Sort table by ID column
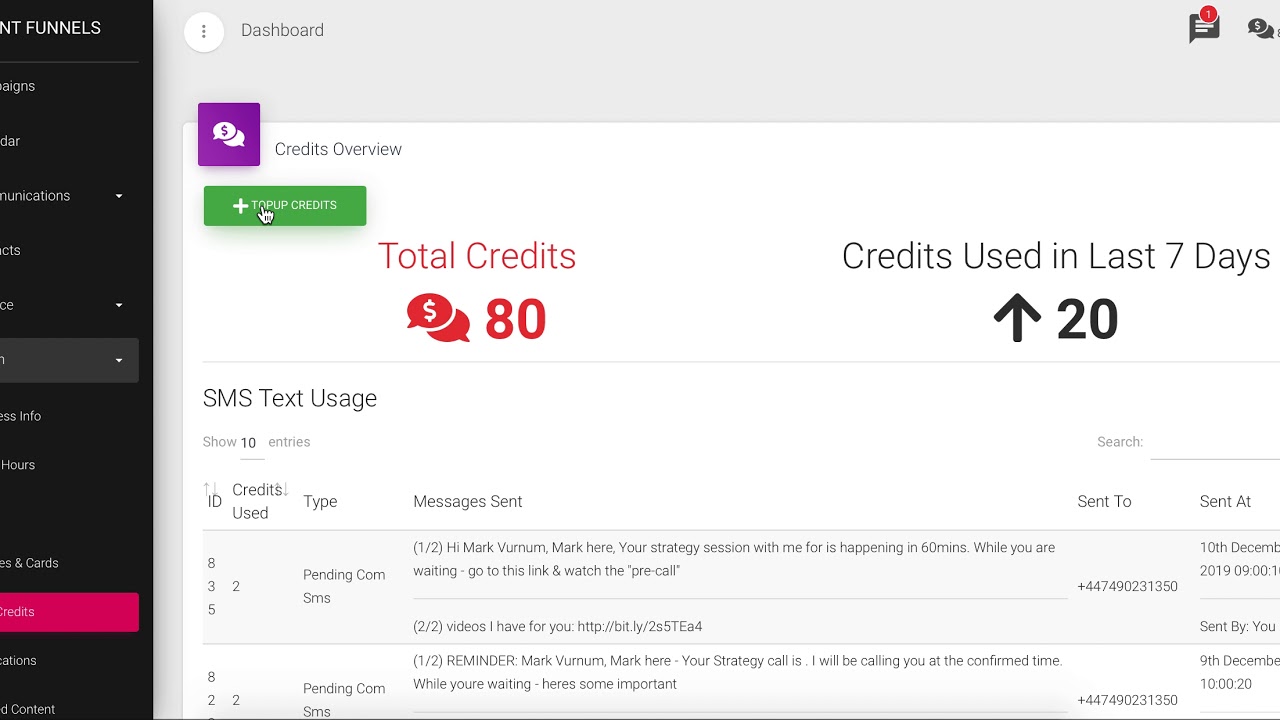 (214, 501)
